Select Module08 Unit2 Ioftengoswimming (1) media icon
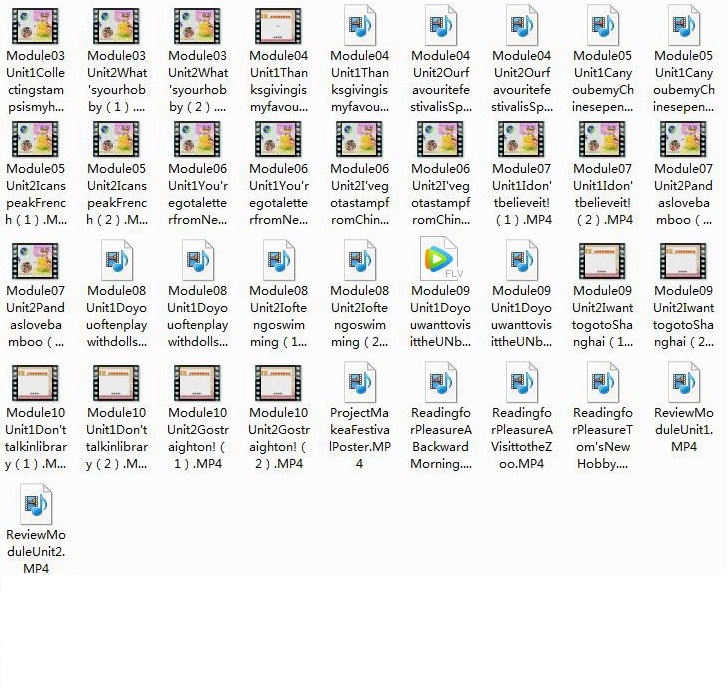This screenshot has height=693, width=728. pyautogui.click(x=278, y=261)
